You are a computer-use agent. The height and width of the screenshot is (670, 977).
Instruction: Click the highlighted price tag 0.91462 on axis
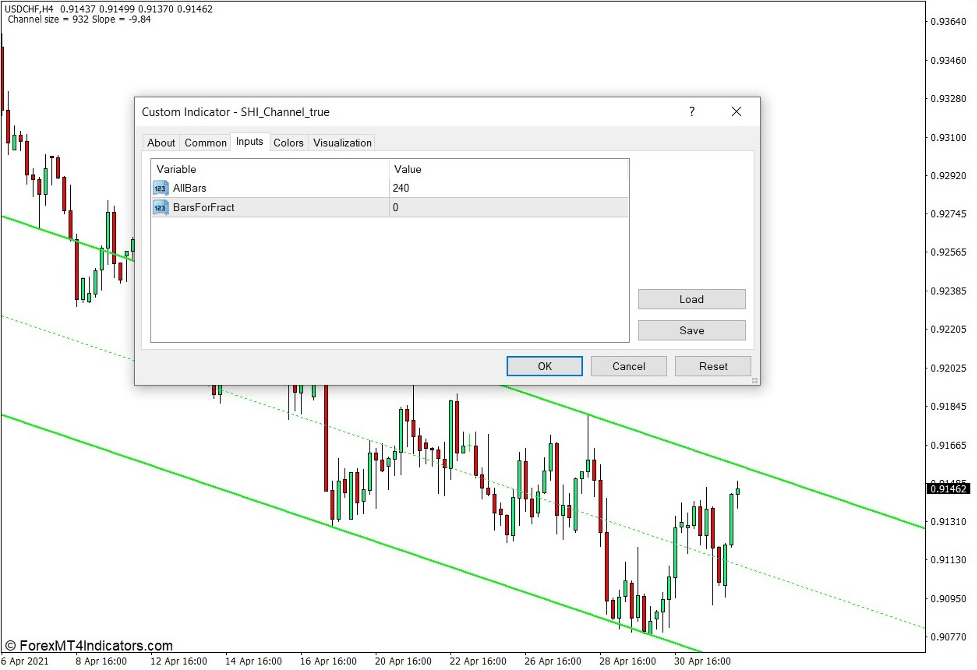(947, 487)
